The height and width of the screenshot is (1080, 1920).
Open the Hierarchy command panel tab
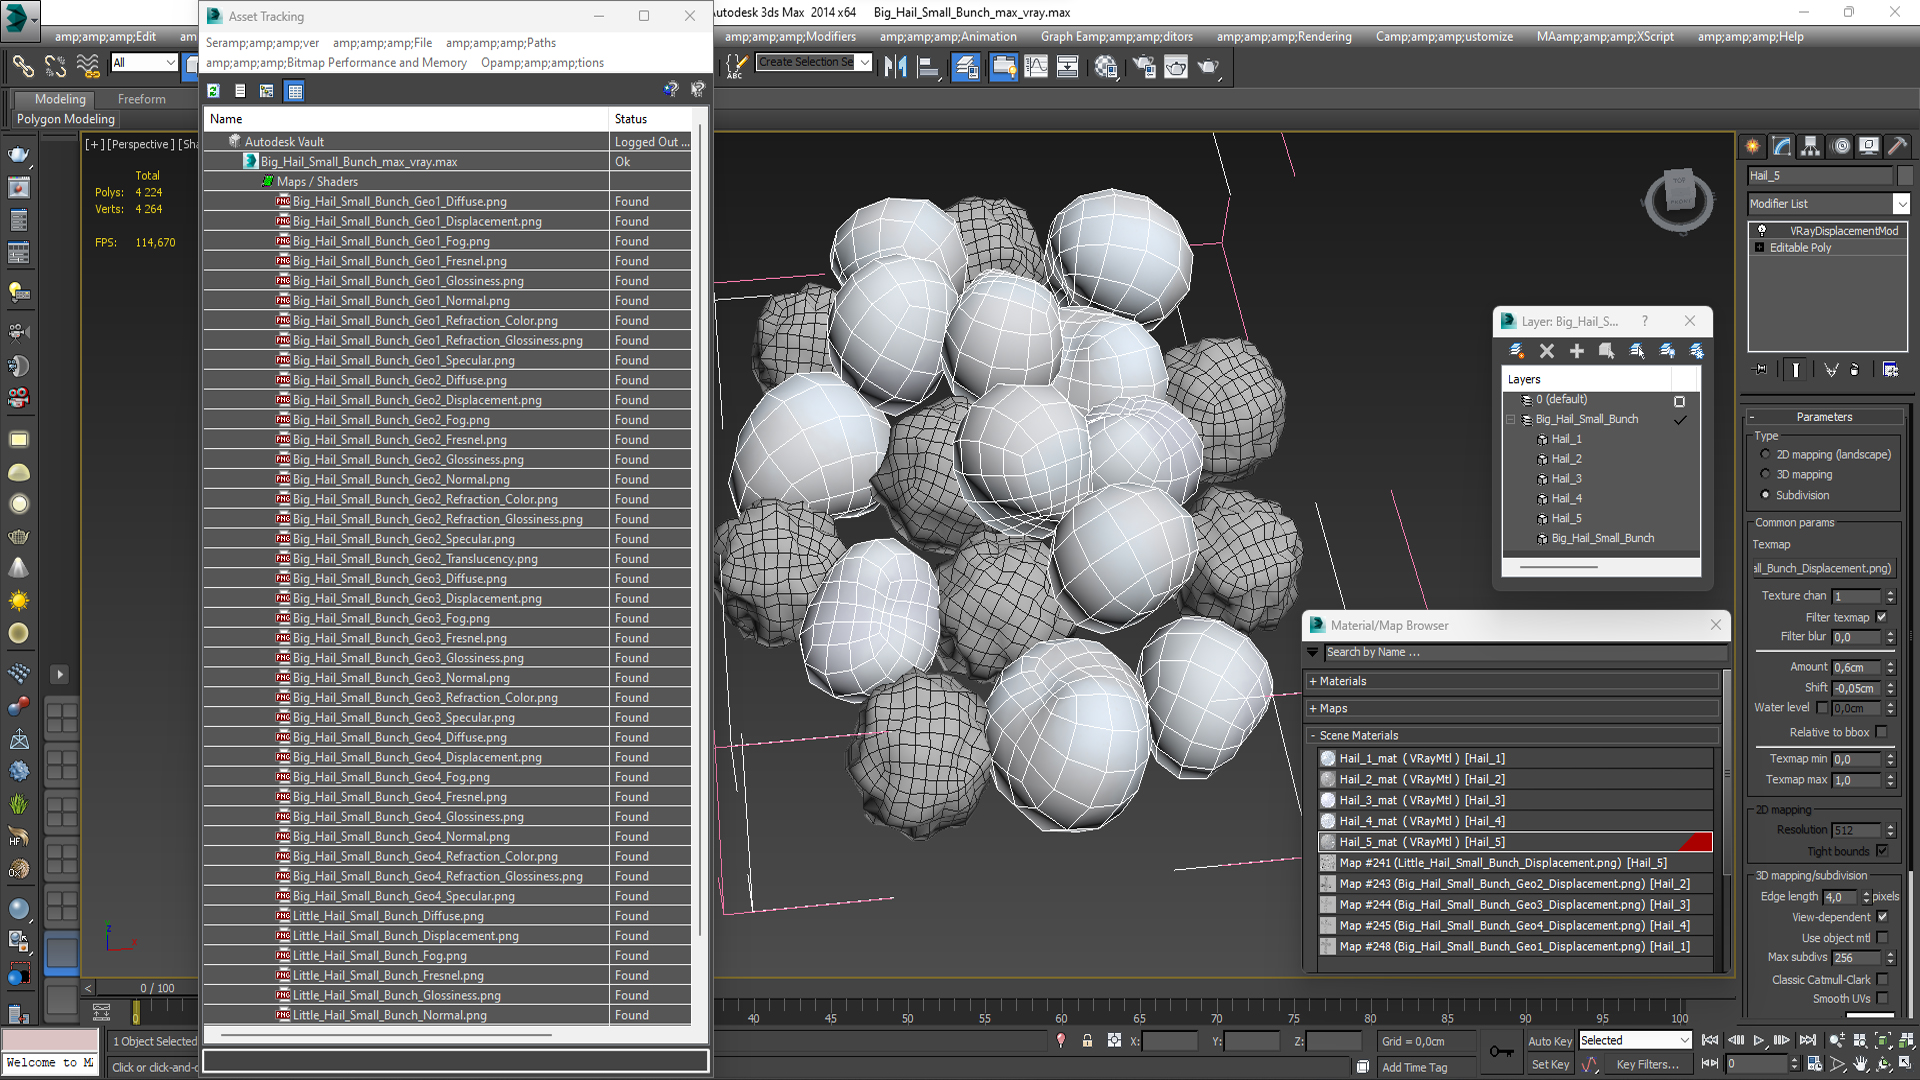point(1811,146)
